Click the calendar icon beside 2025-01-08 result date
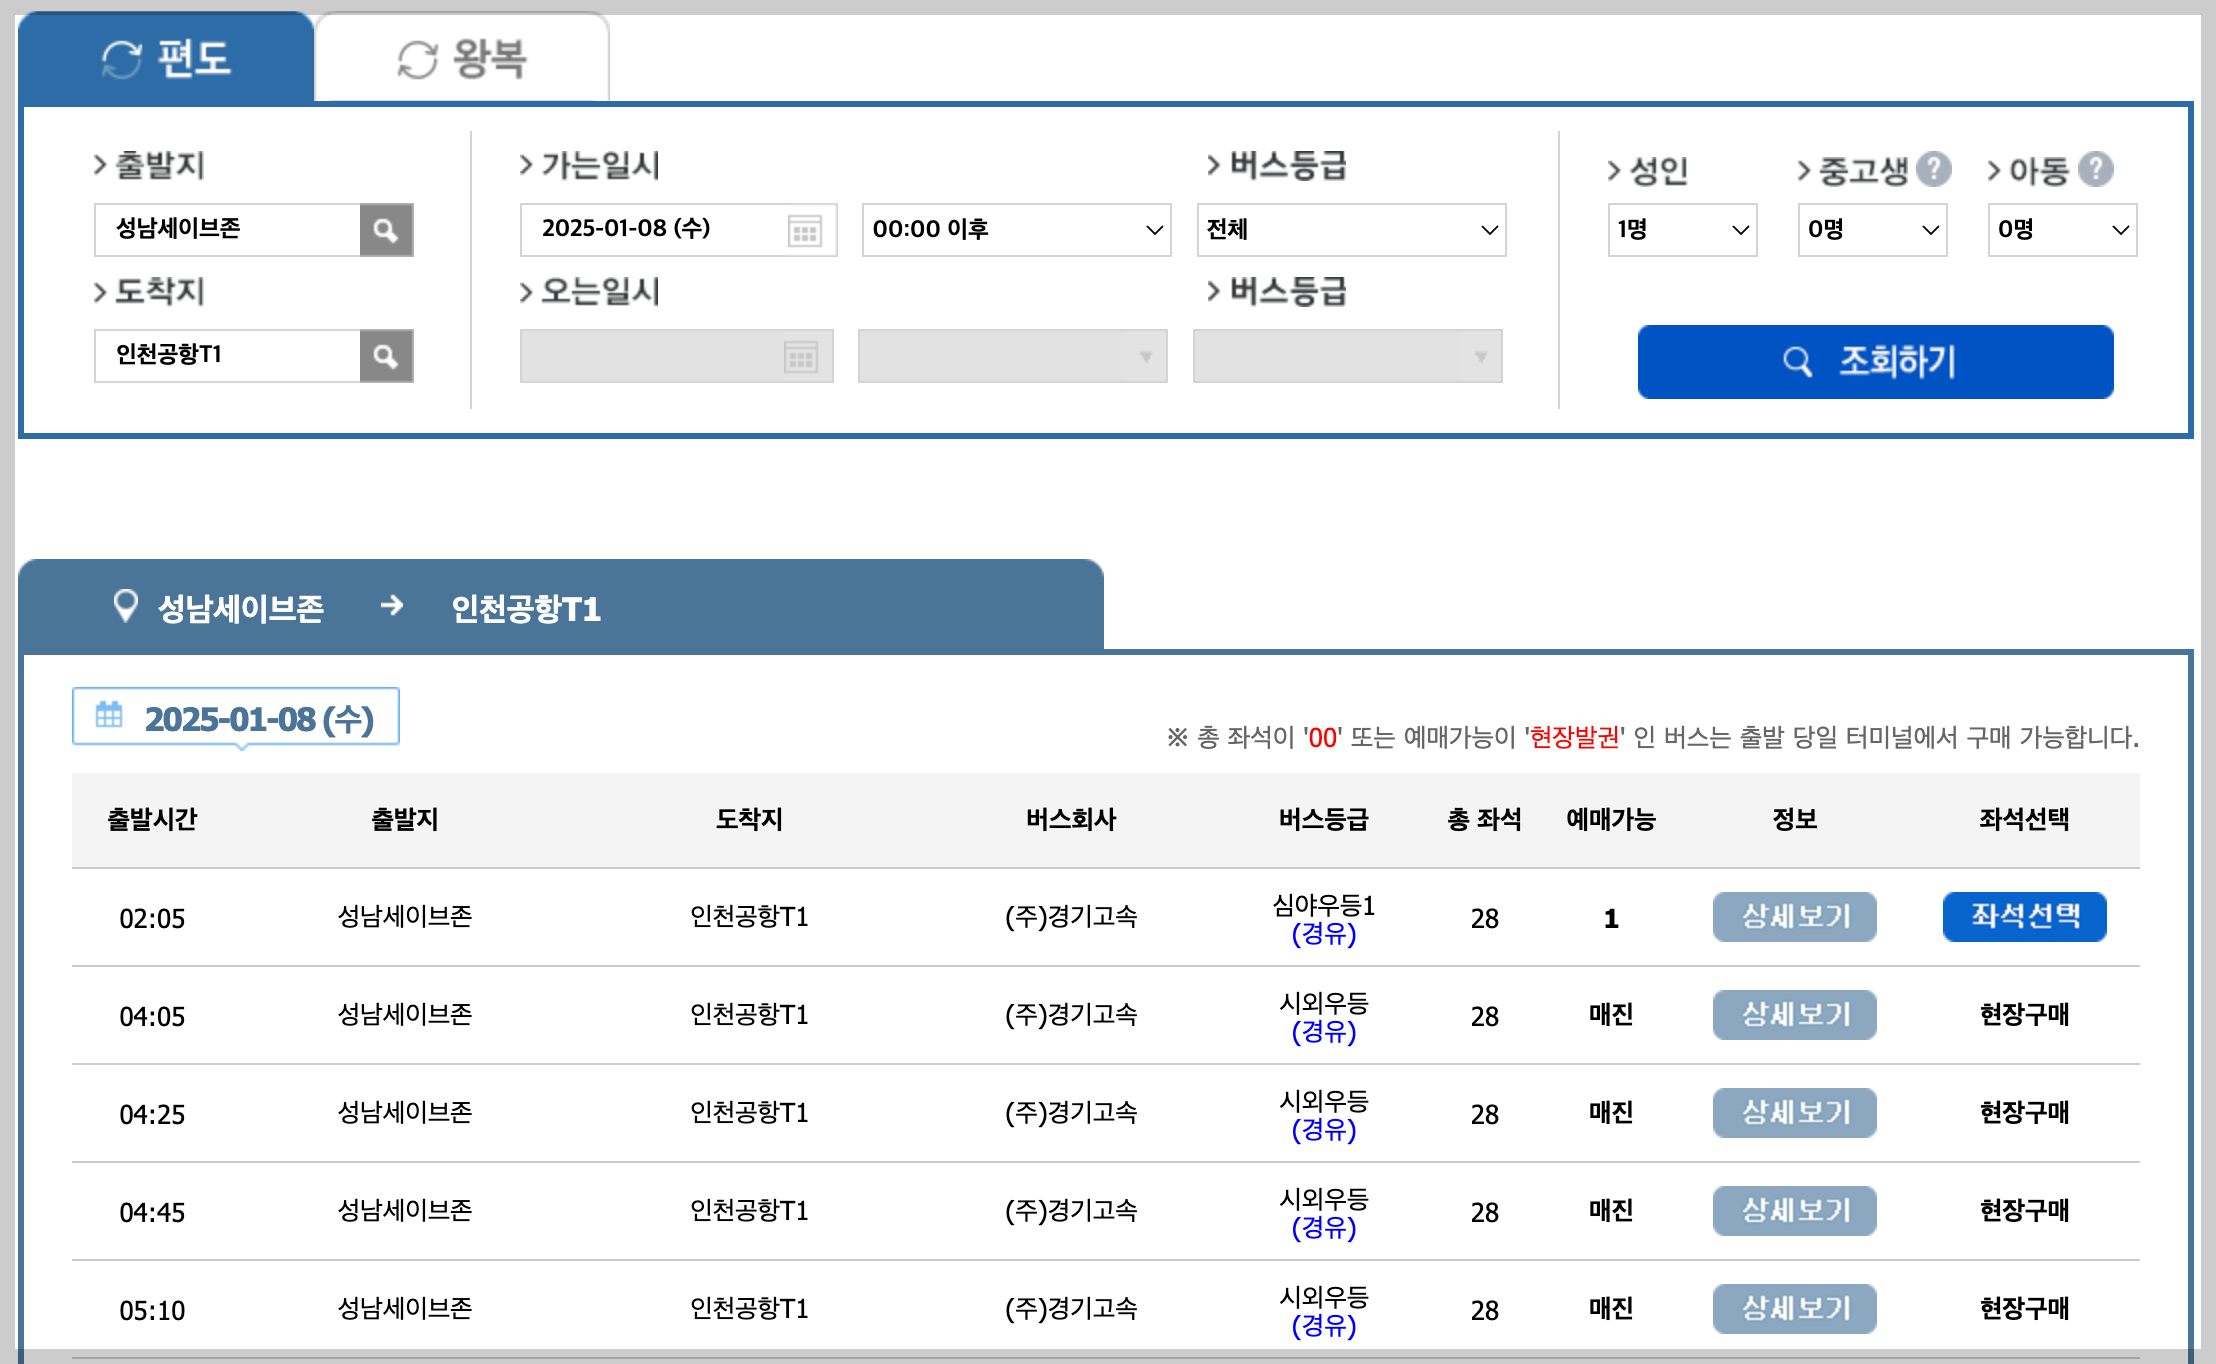 point(110,716)
